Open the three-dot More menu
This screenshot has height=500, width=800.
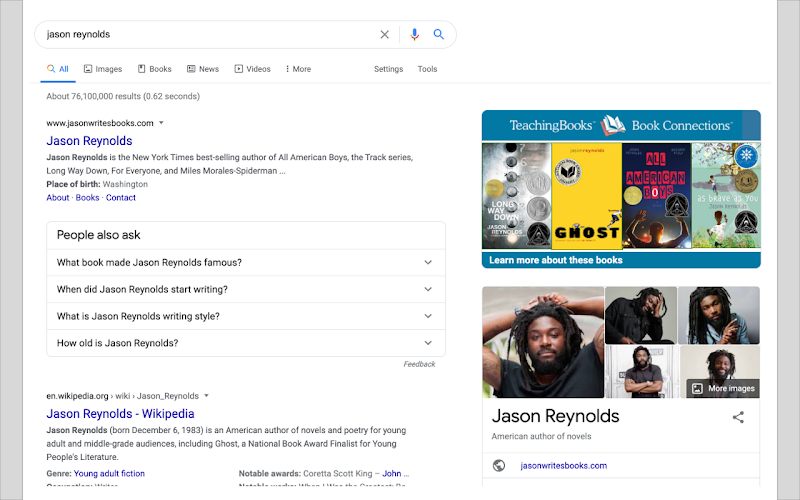(x=298, y=69)
